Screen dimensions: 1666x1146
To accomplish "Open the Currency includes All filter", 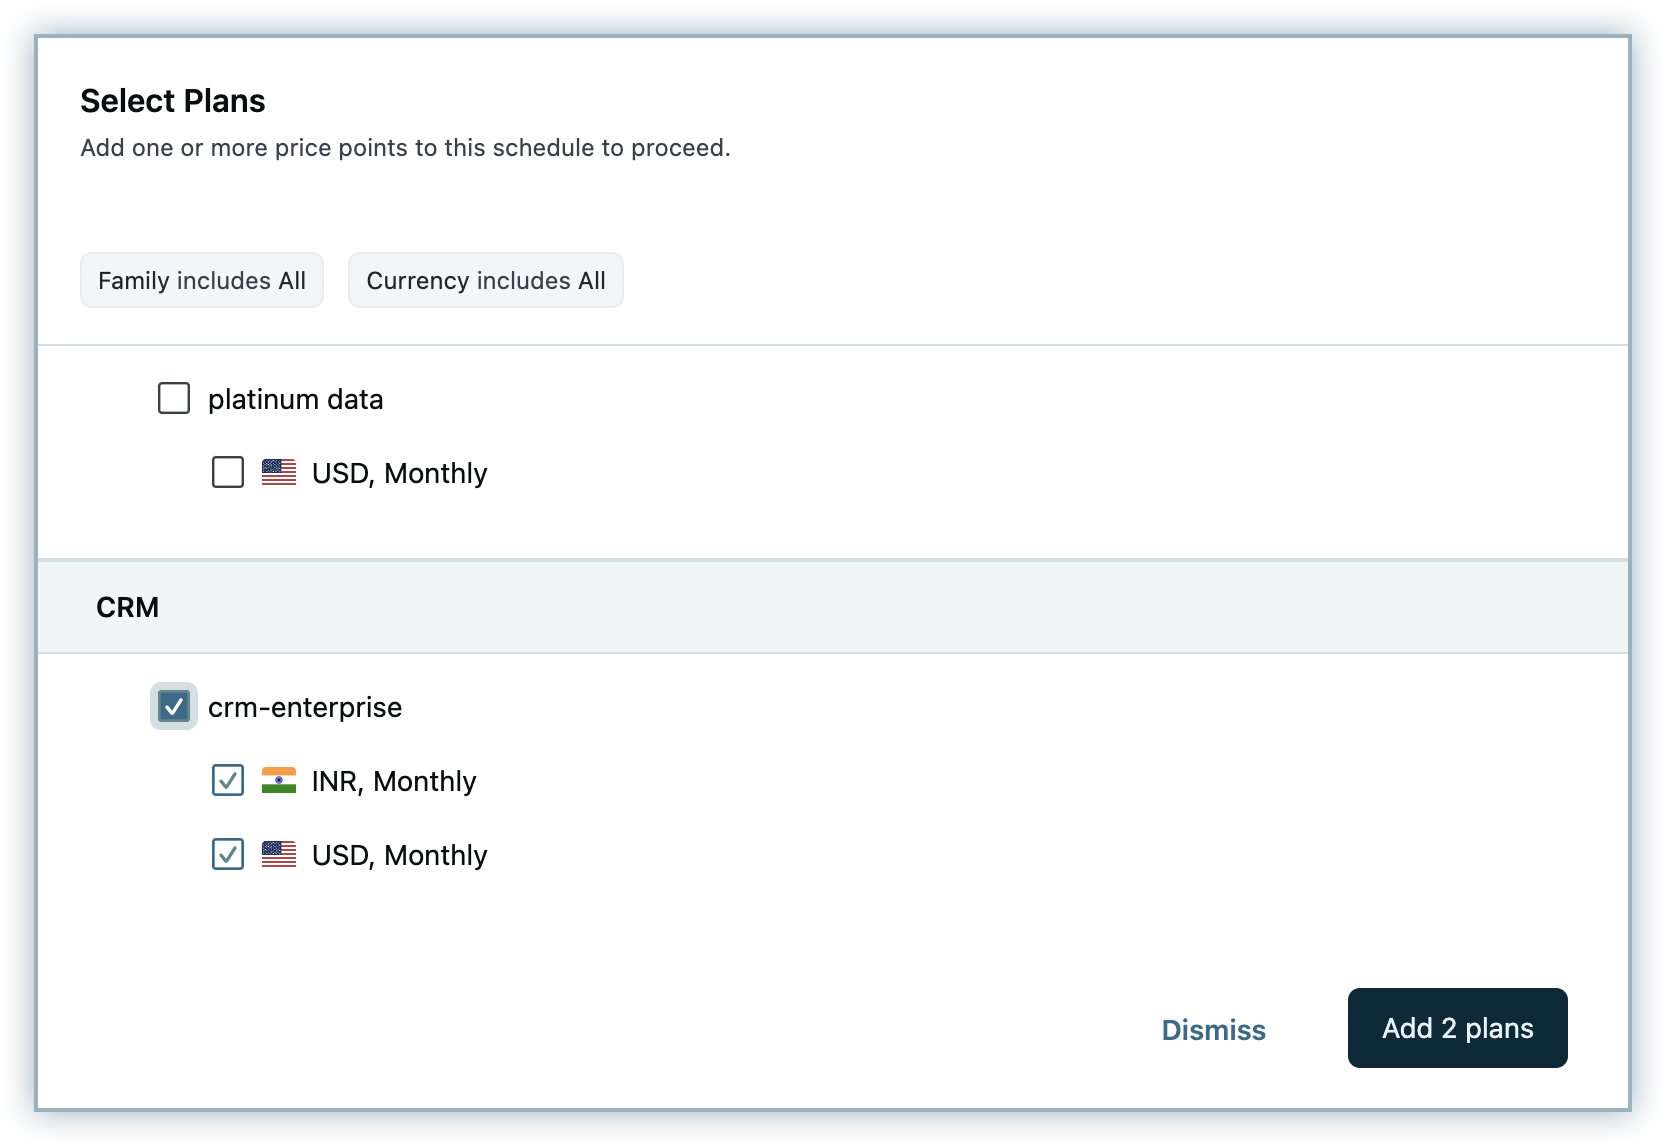I will pyautogui.click(x=485, y=280).
